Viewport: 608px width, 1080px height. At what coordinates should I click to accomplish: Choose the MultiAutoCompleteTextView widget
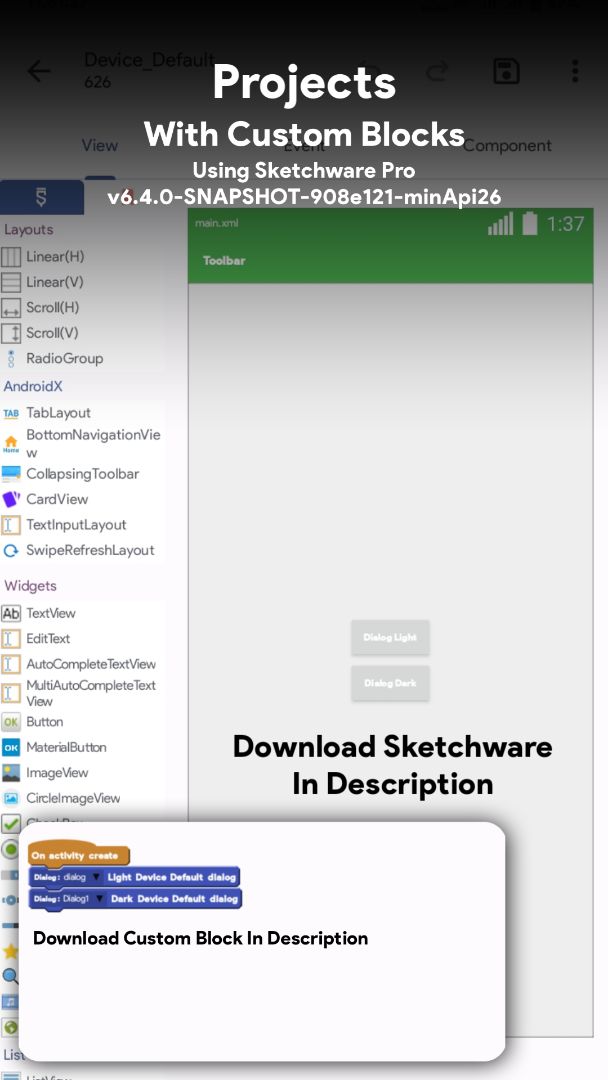82,693
